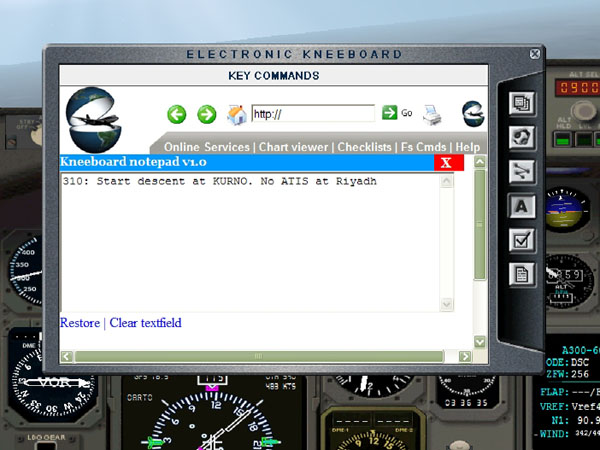
Task: Click the airspeed indicator gauge in cockpit
Action: click(26, 271)
